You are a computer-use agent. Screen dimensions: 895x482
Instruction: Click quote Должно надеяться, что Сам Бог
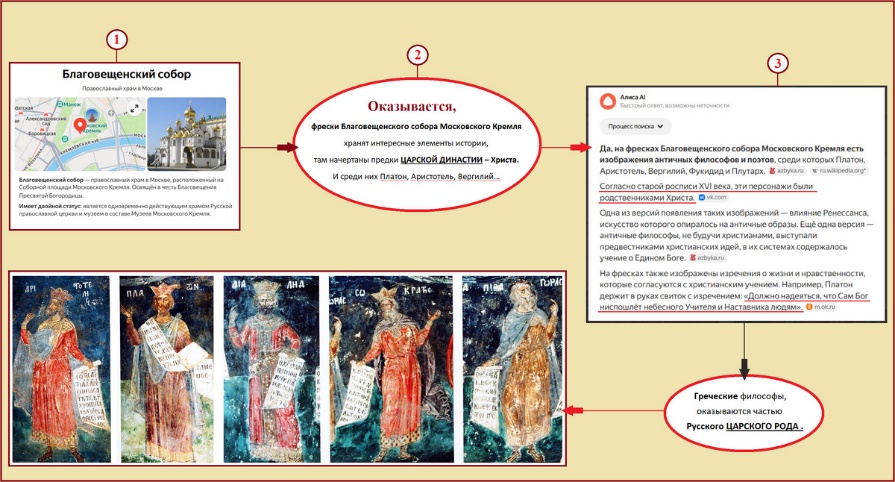point(735,302)
